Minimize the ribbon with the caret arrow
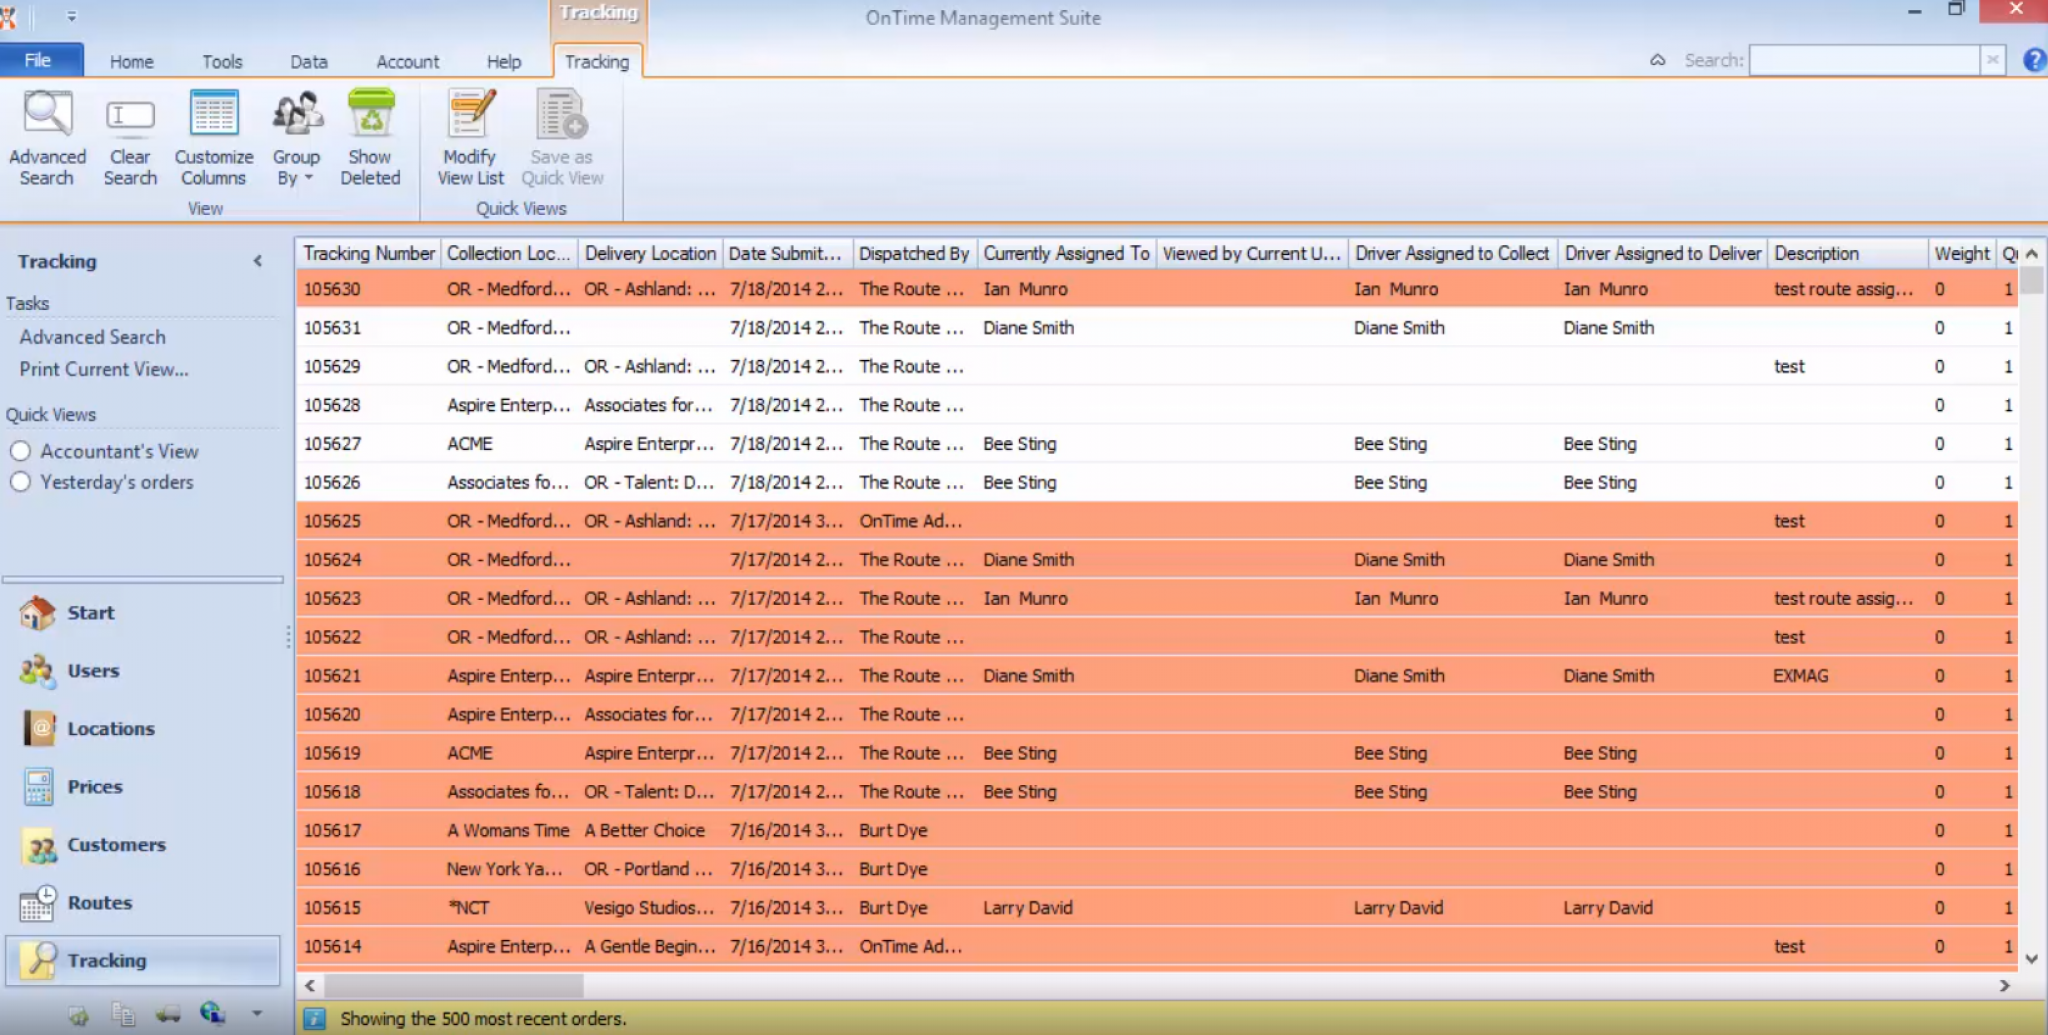The image size is (2048, 1035). pyautogui.click(x=1657, y=60)
